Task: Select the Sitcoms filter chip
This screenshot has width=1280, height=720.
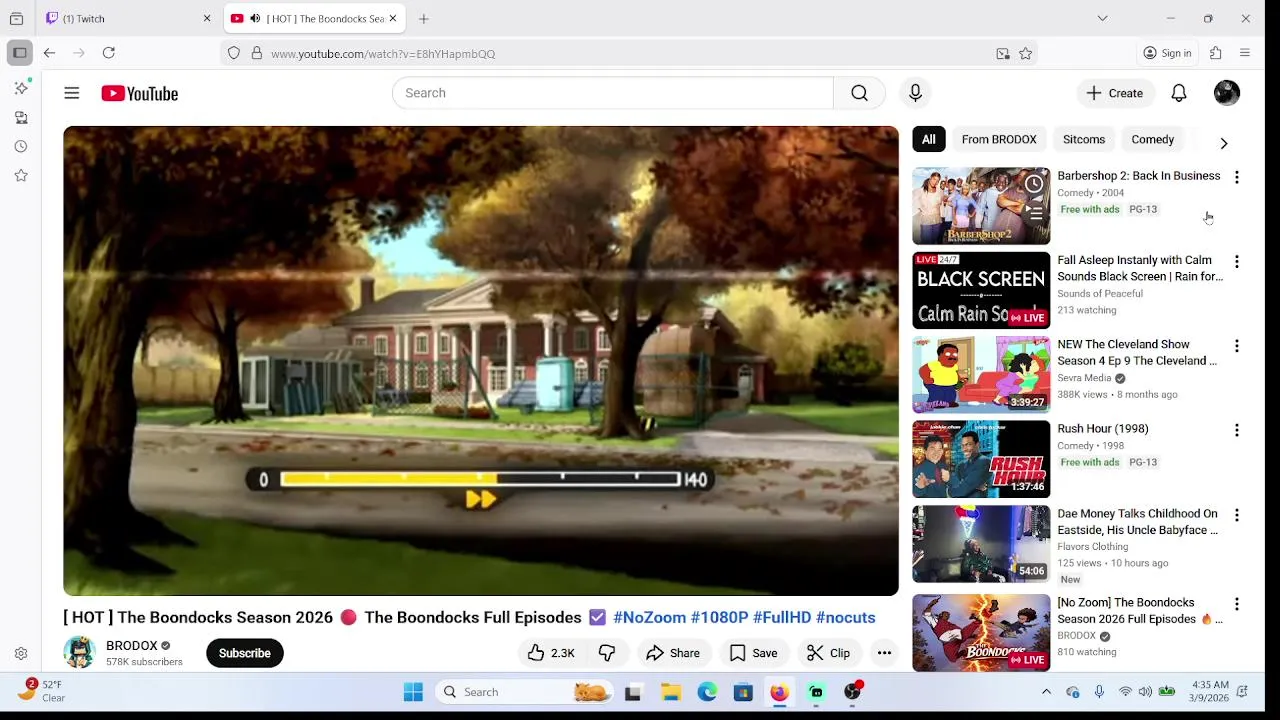Action: tap(1084, 140)
